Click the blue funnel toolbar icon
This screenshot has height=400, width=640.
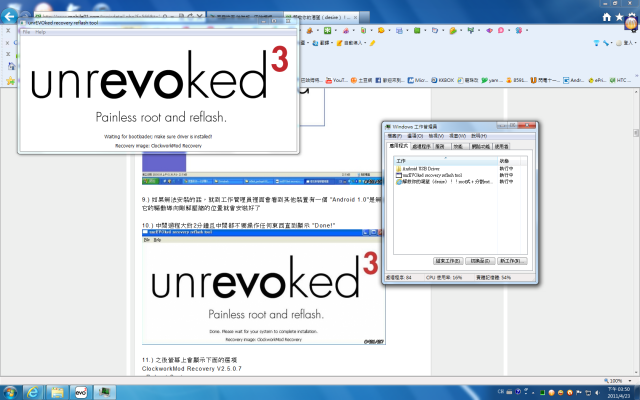[597, 43]
